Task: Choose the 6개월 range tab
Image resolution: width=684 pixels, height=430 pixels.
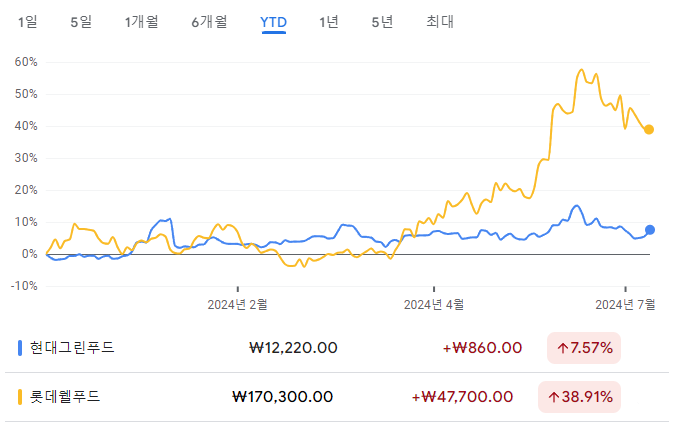Action: tap(209, 22)
